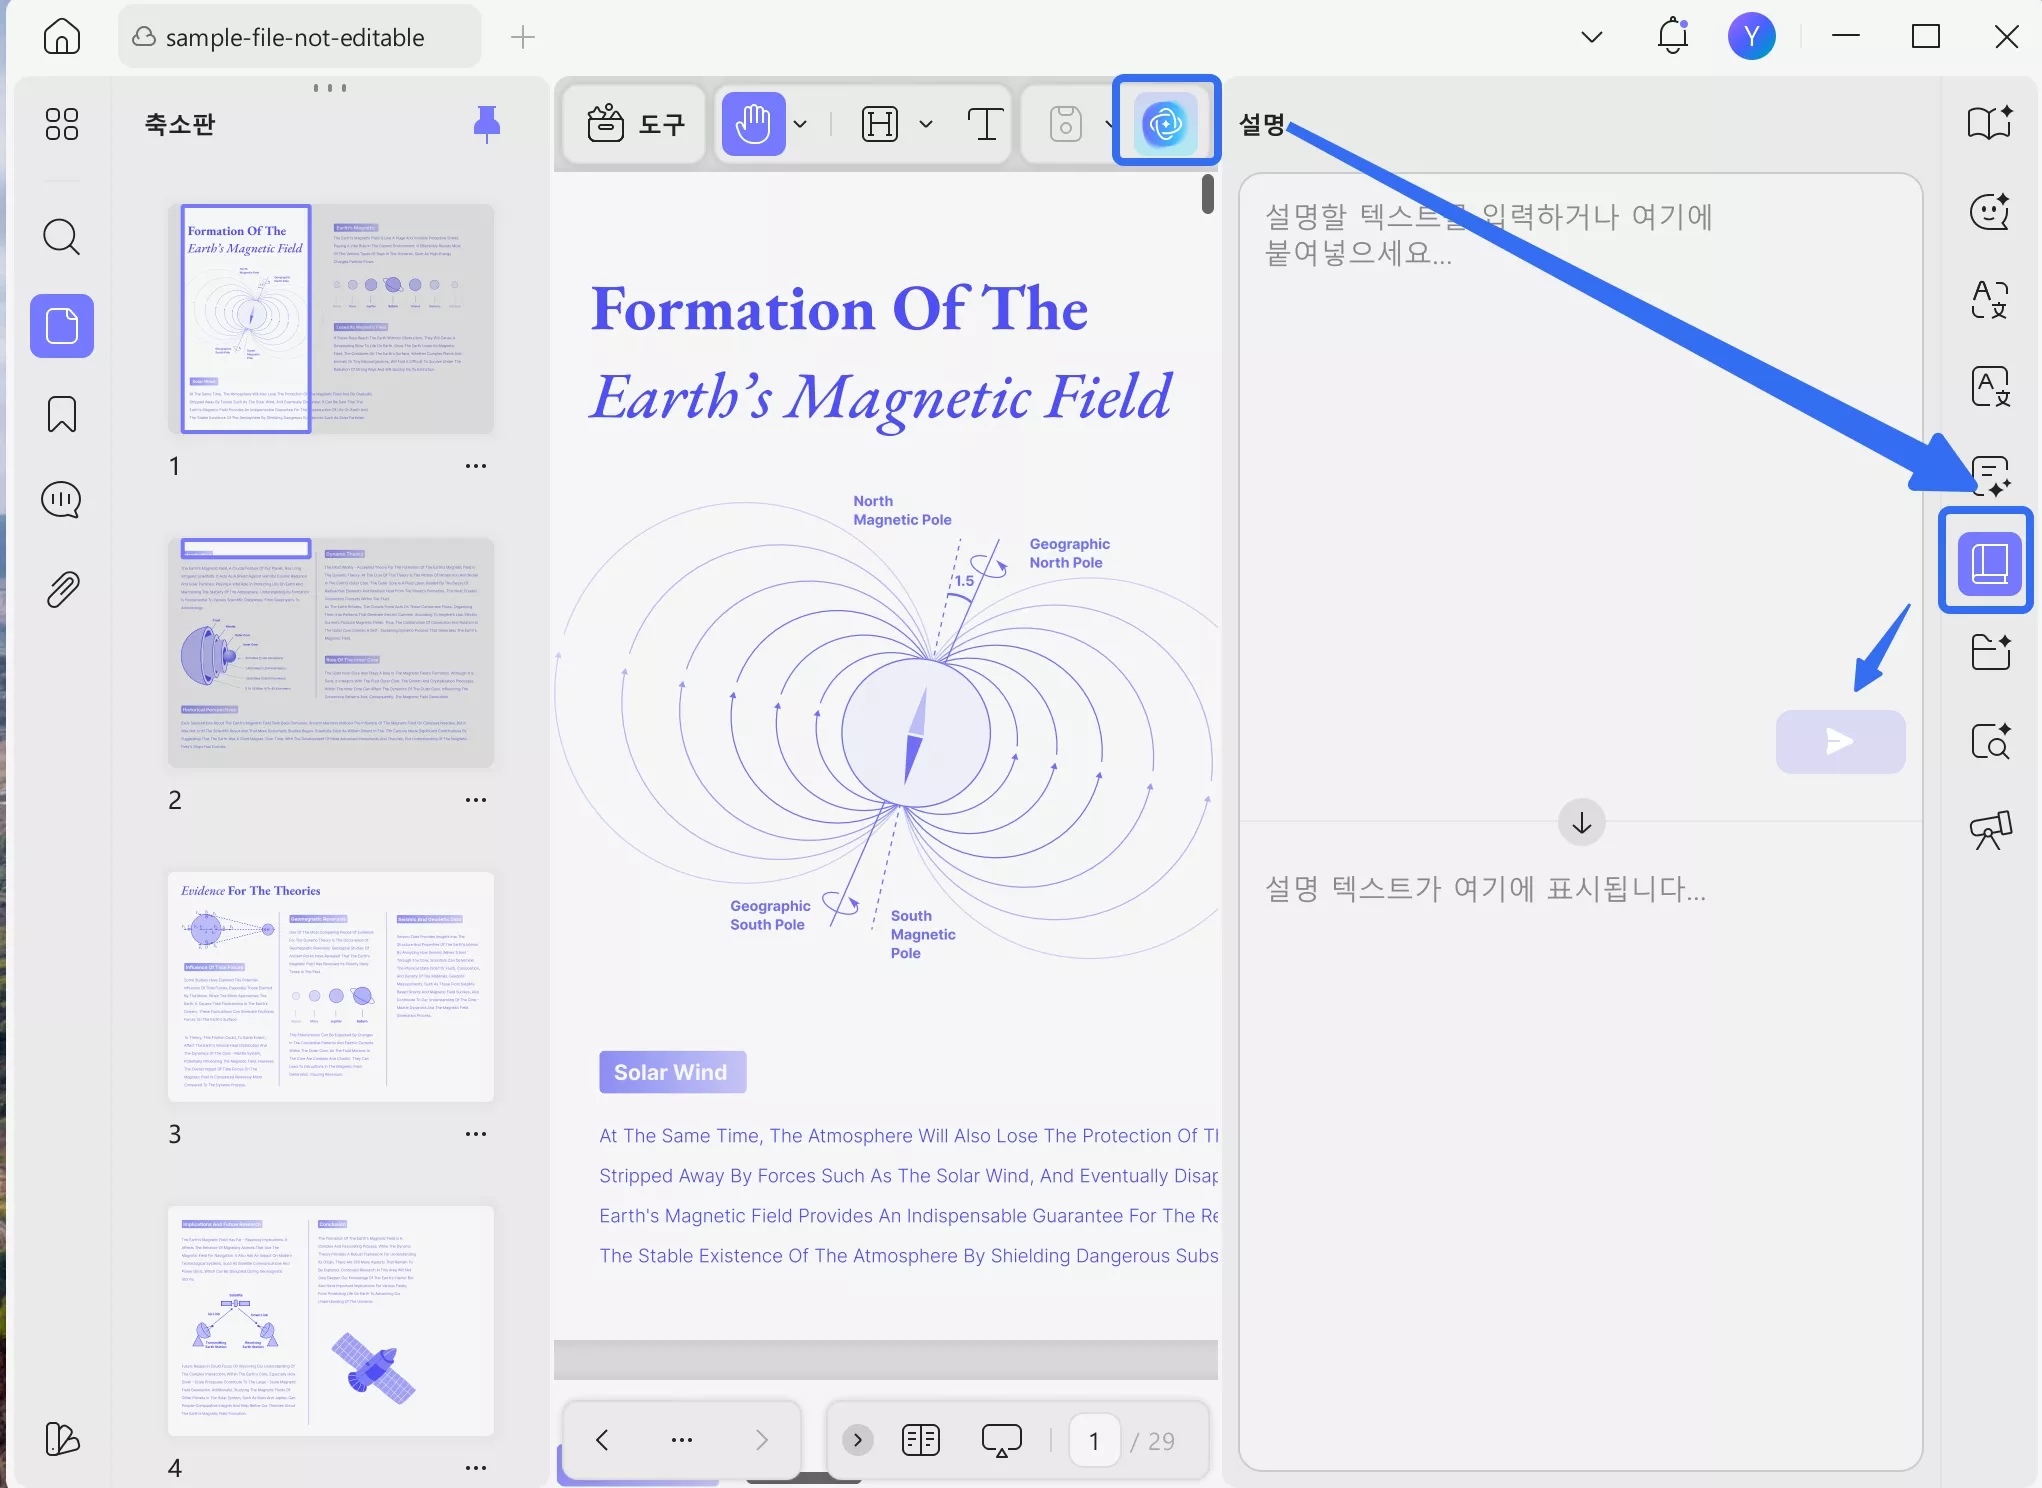Open the notifications bell

click(1672, 37)
